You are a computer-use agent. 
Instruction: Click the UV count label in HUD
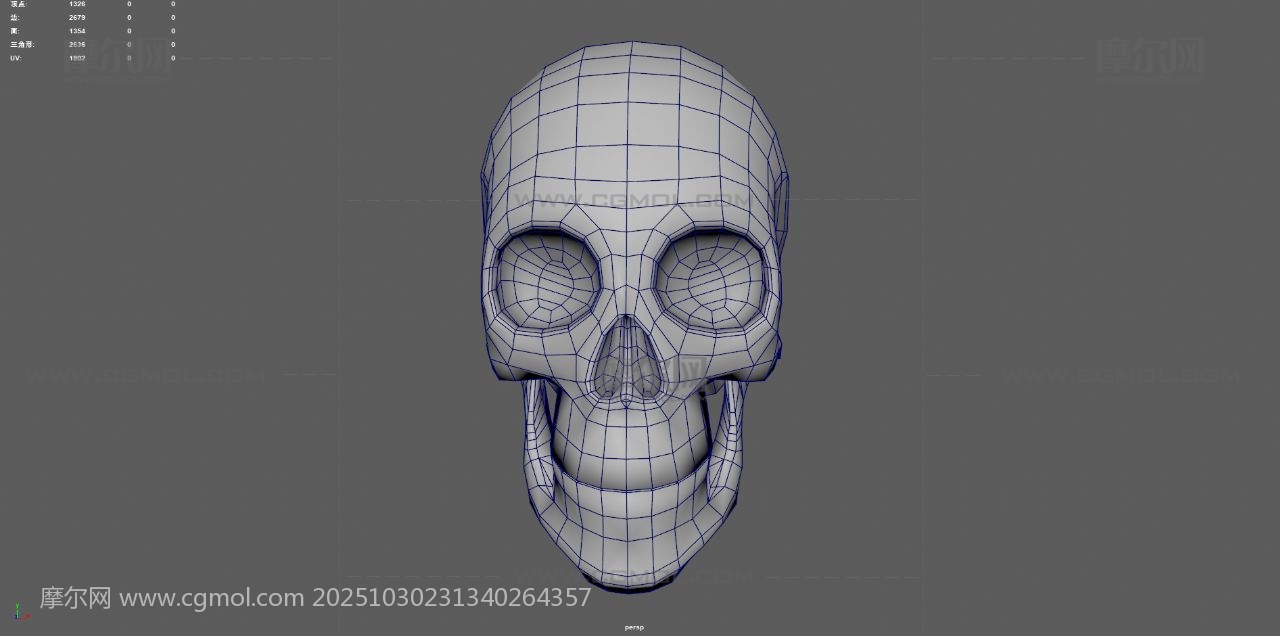point(15,58)
